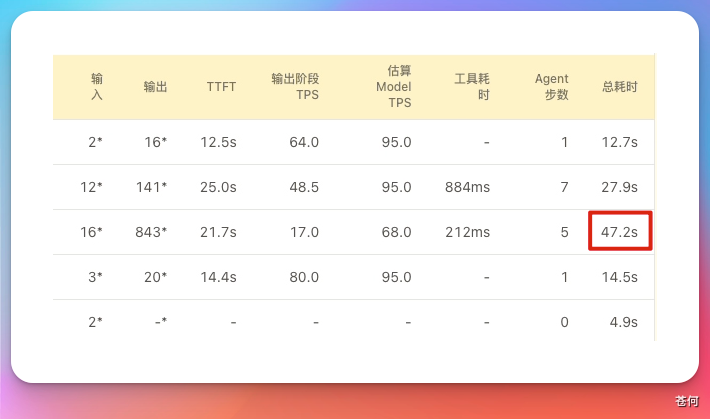Click the 估算 Model TPS column header
The height and width of the screenshot is (419, 710).
pyautogui.click(x=393, y=87)
